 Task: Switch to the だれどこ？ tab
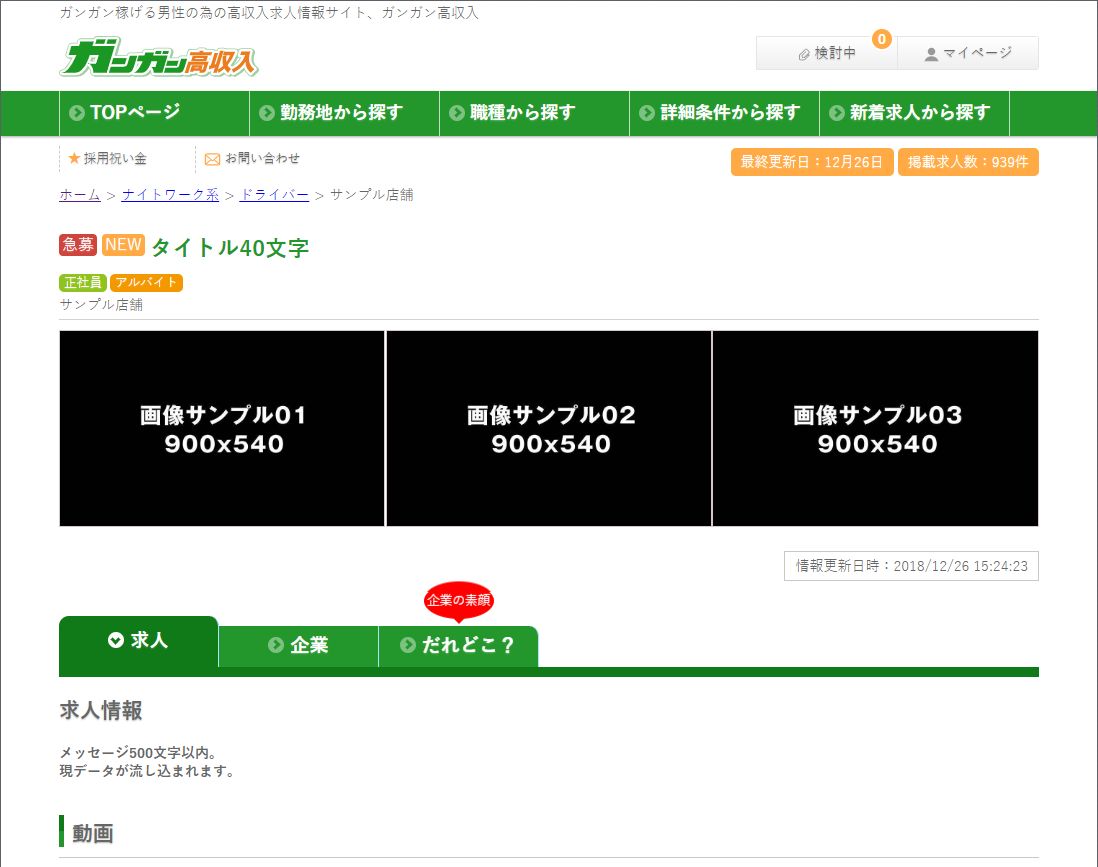click(x=458, y=646)
